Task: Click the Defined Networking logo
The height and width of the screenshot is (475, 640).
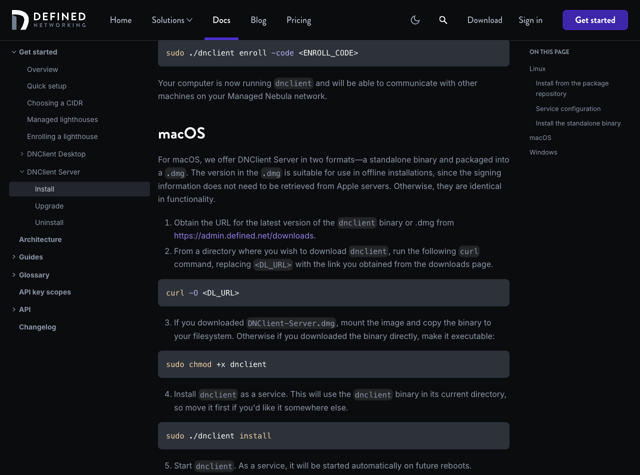Action: point(49,20)
